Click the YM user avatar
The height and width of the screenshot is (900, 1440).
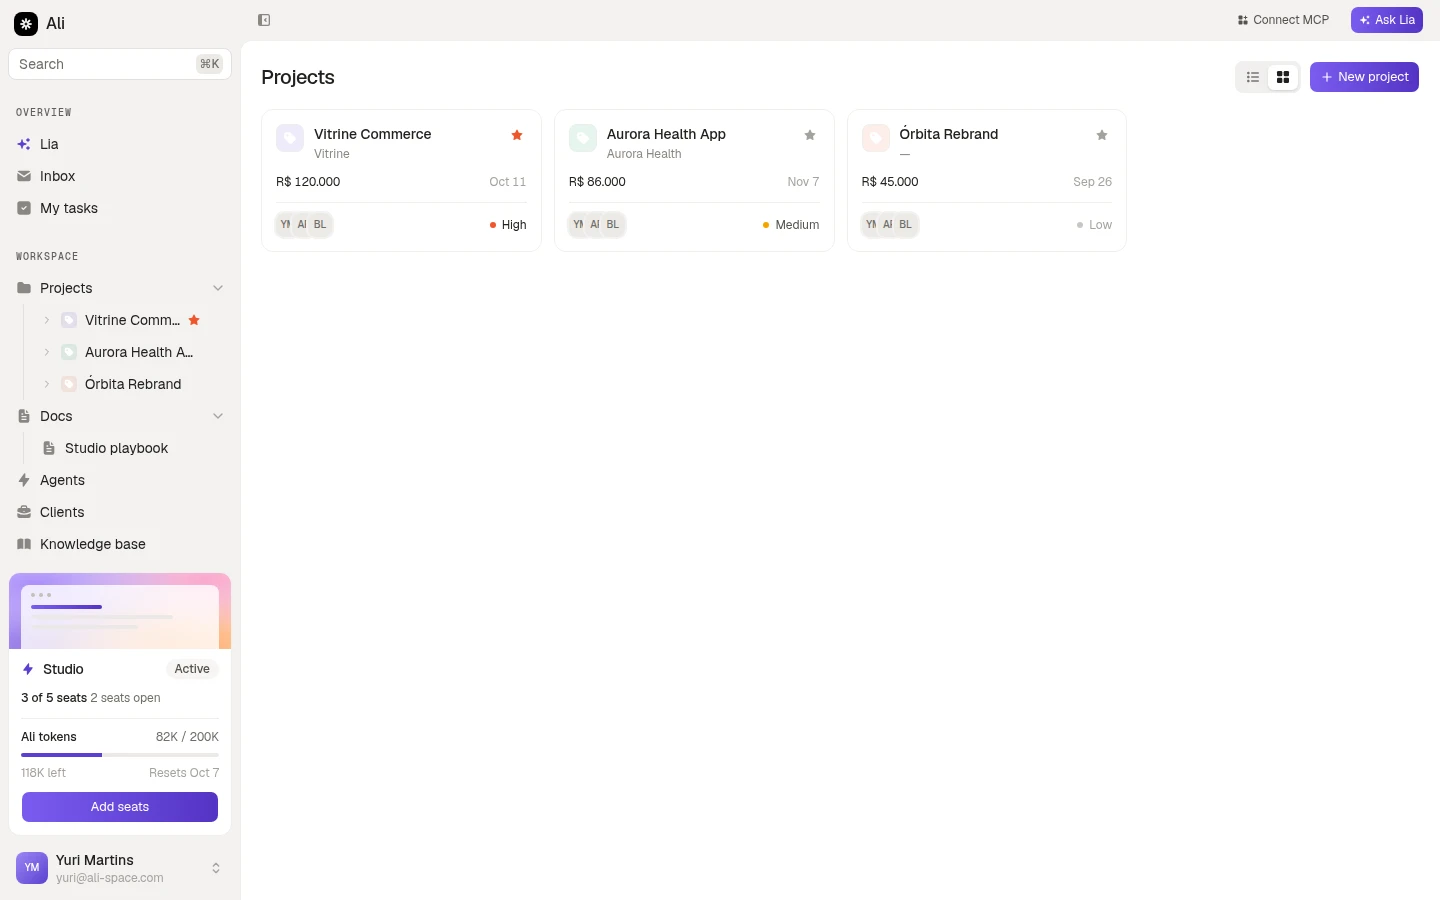point(32,868)
